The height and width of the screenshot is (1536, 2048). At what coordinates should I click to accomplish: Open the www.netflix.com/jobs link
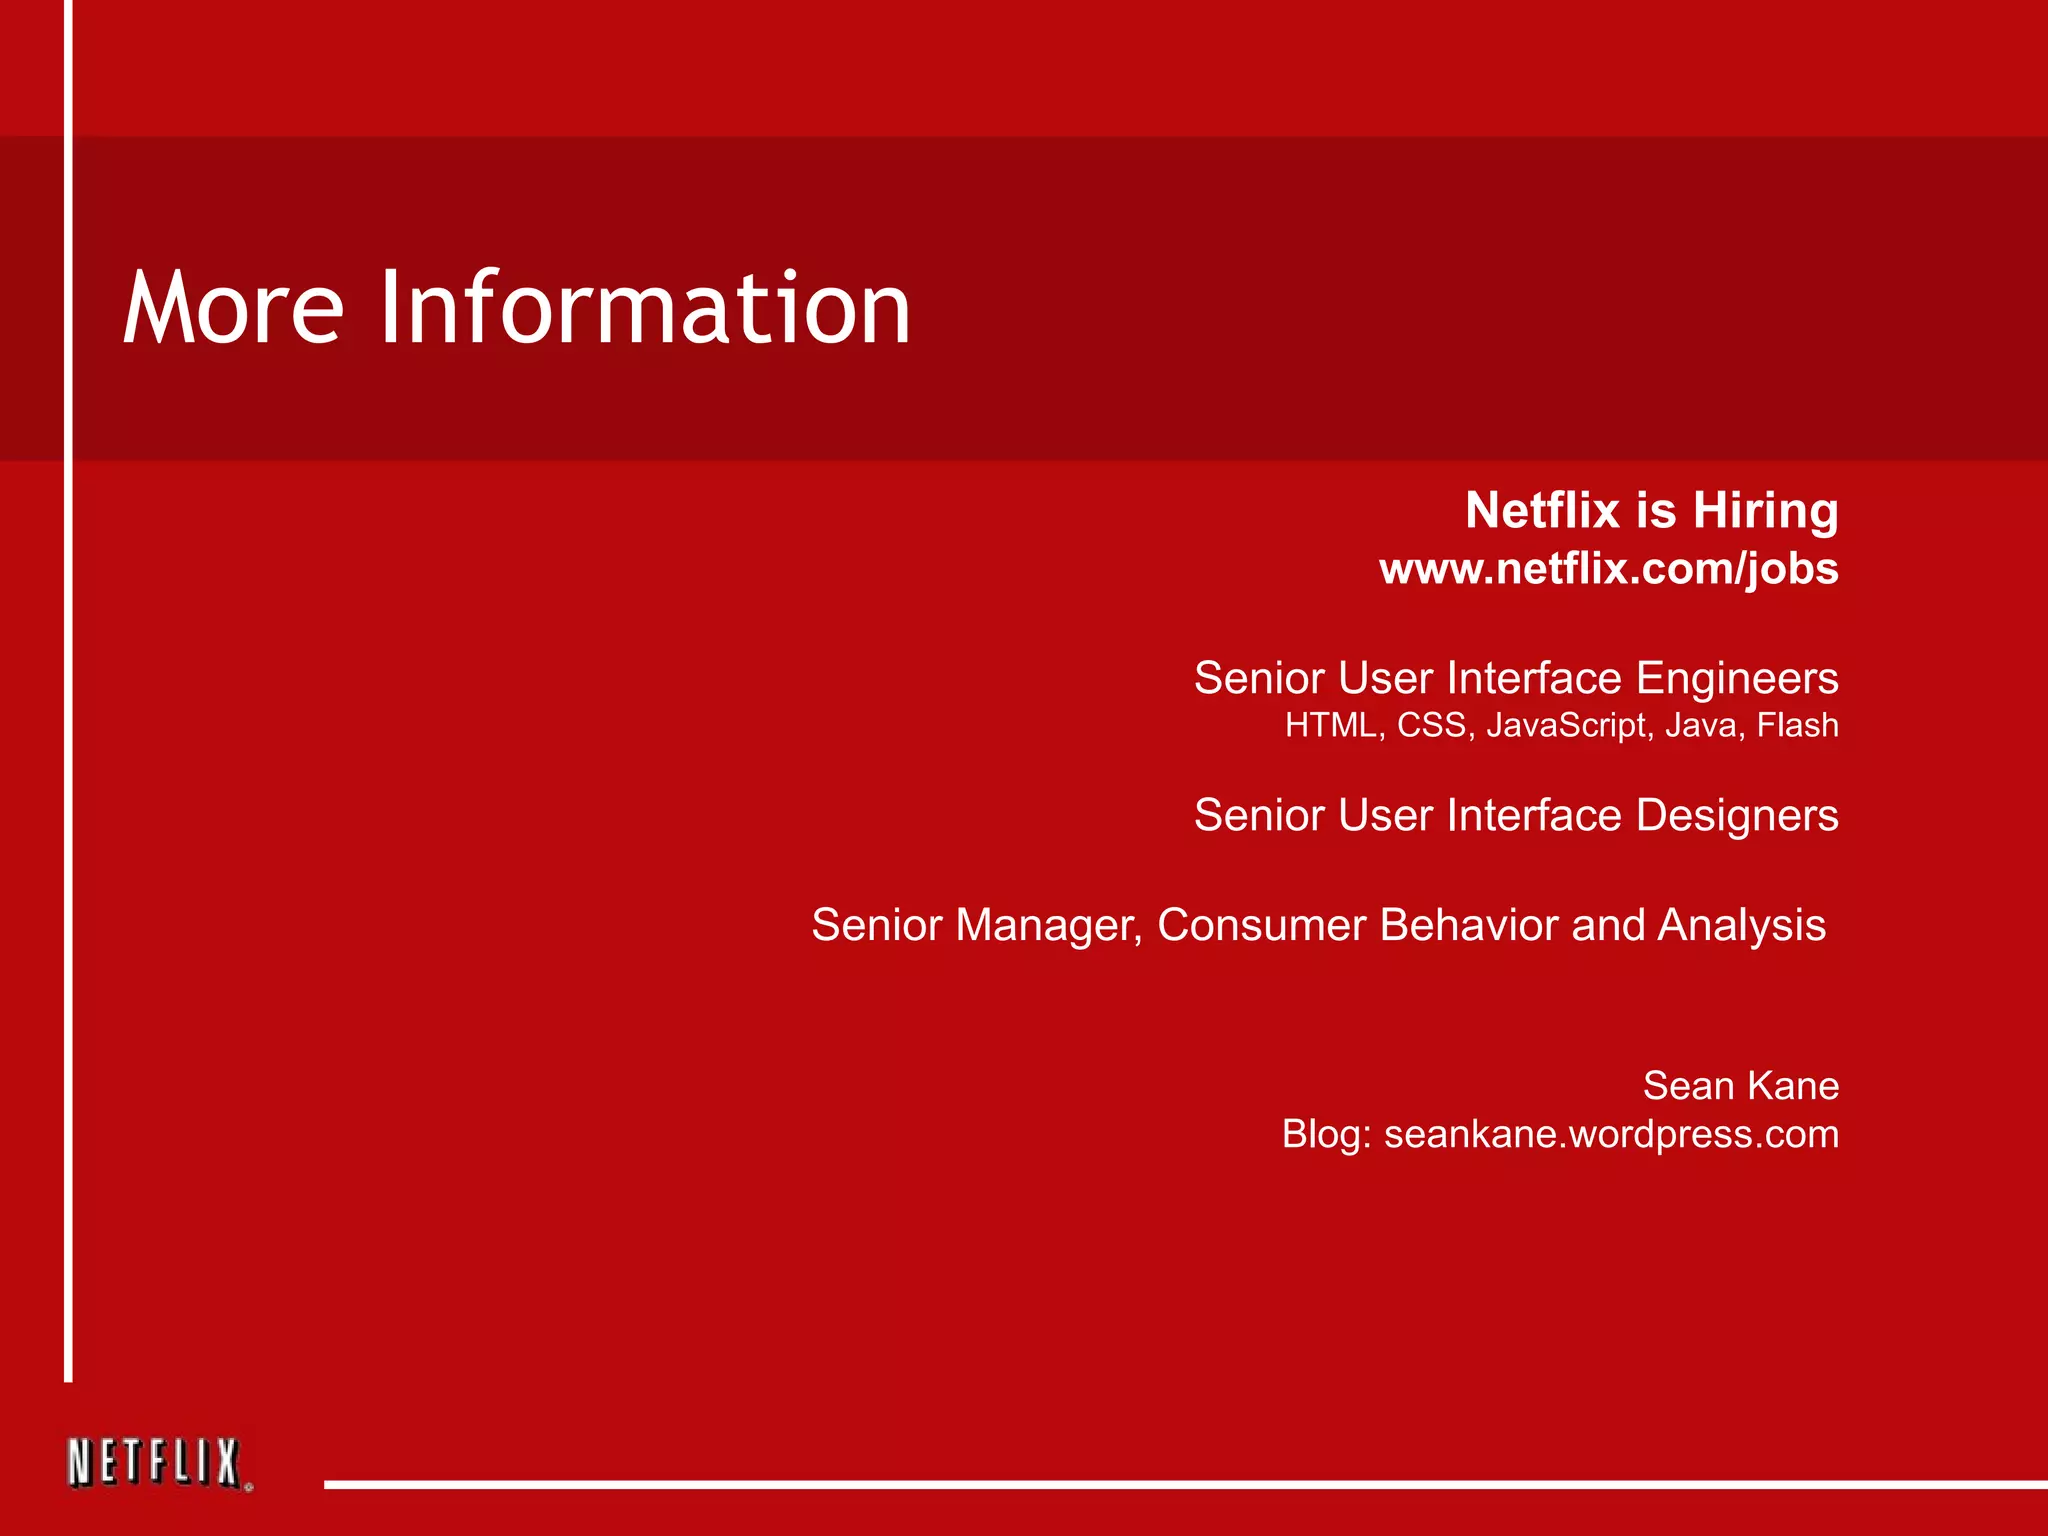pyautogui.click(x=1609, y=570)
